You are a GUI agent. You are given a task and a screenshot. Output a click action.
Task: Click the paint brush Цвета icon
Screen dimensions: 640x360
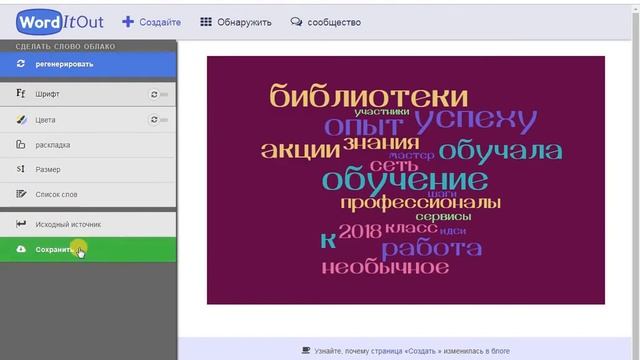tap(21, 120)
